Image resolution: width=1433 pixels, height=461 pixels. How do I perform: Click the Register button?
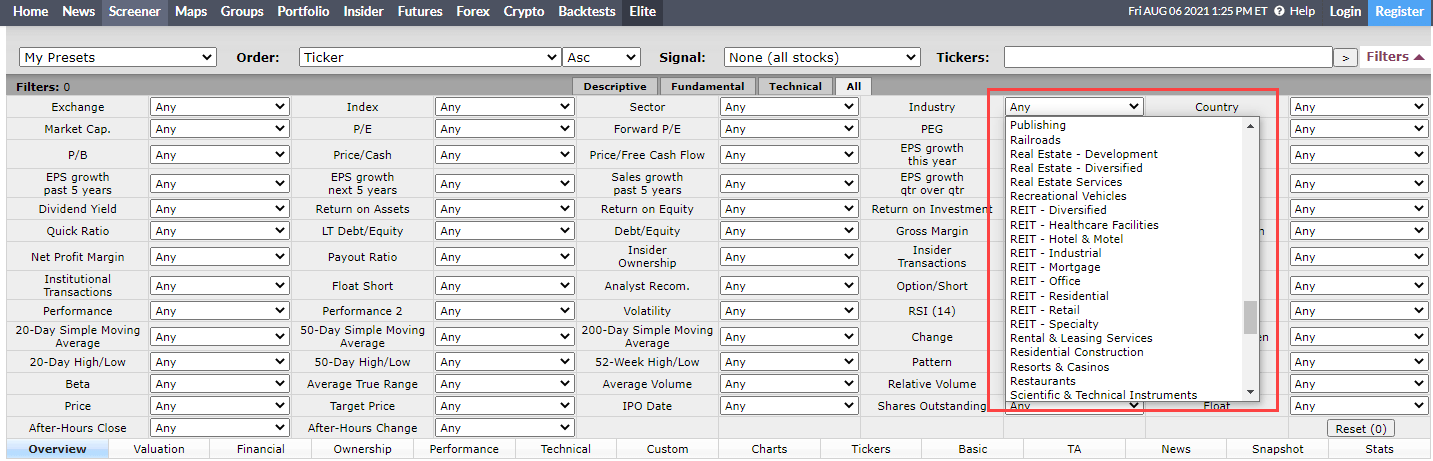[x=1399, y=12]
